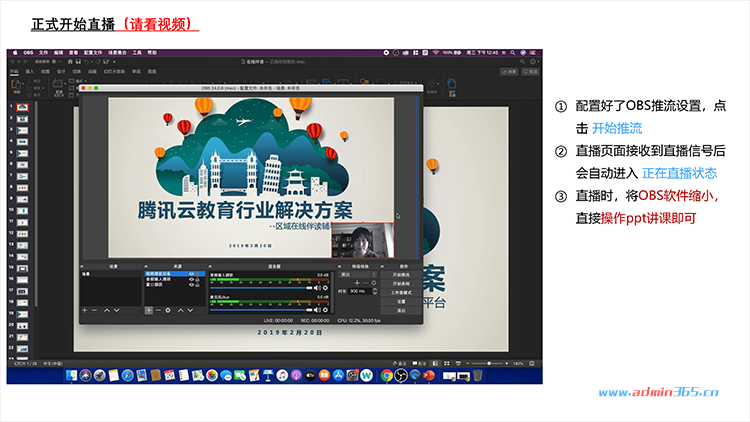The width and height of the screenshot is (750, 422).
Task: Remove scene with minus icon in Scenes panel
Action: [x=94, y=311]
